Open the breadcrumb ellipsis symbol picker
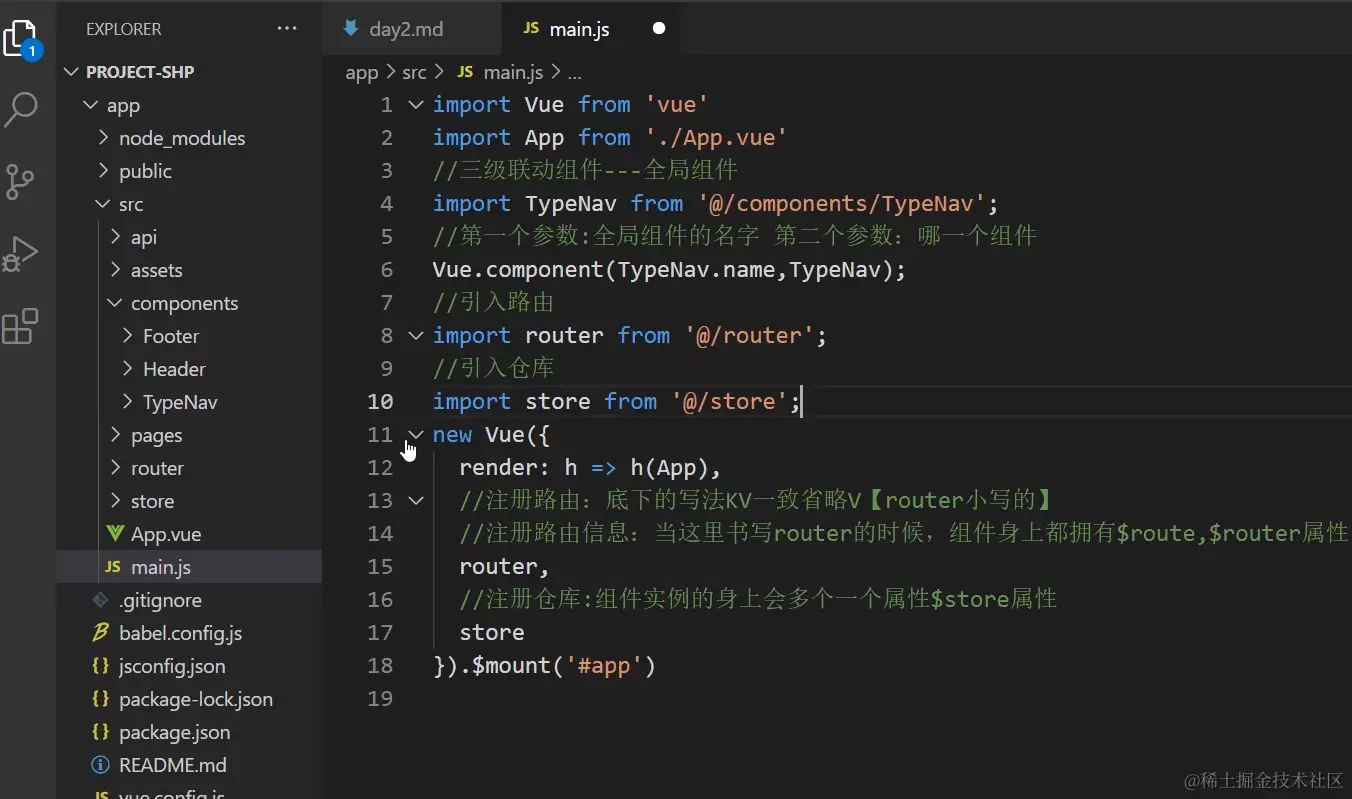The width and height of the screenshot is (1352, 799). coord(574,72)
